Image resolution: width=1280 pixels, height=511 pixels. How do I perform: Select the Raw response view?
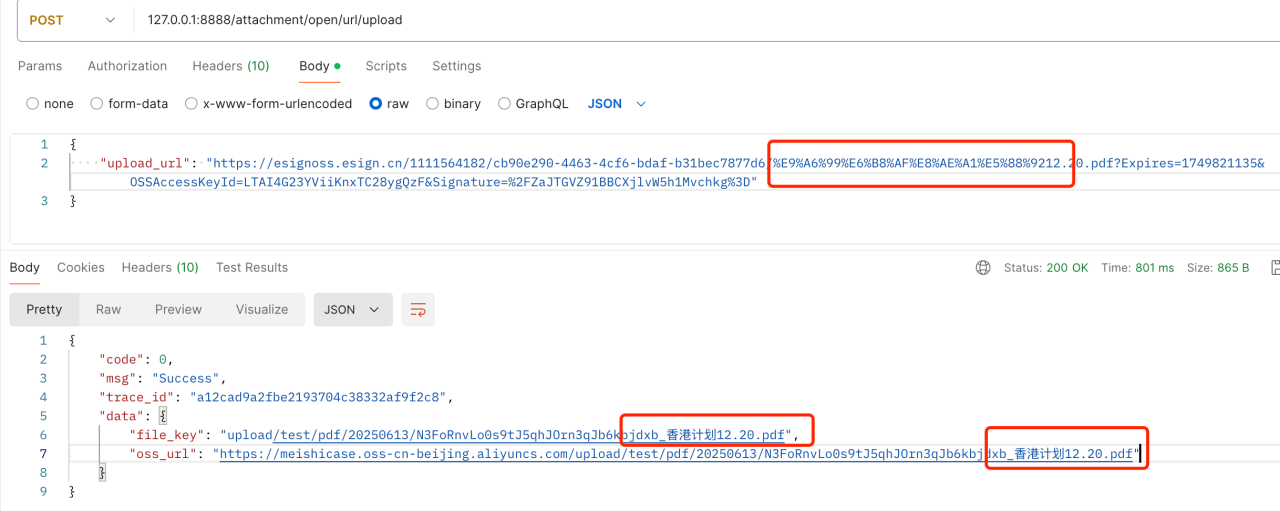coord(109,309)
